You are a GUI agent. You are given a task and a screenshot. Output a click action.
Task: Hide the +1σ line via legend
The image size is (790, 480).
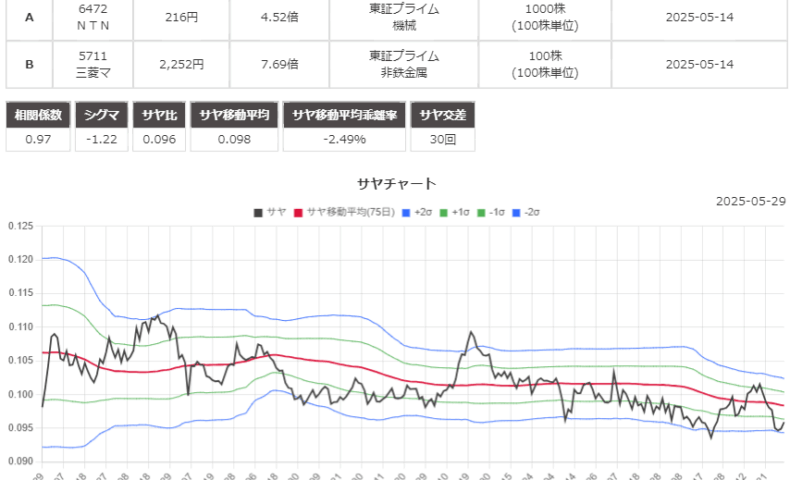(460, 212)
